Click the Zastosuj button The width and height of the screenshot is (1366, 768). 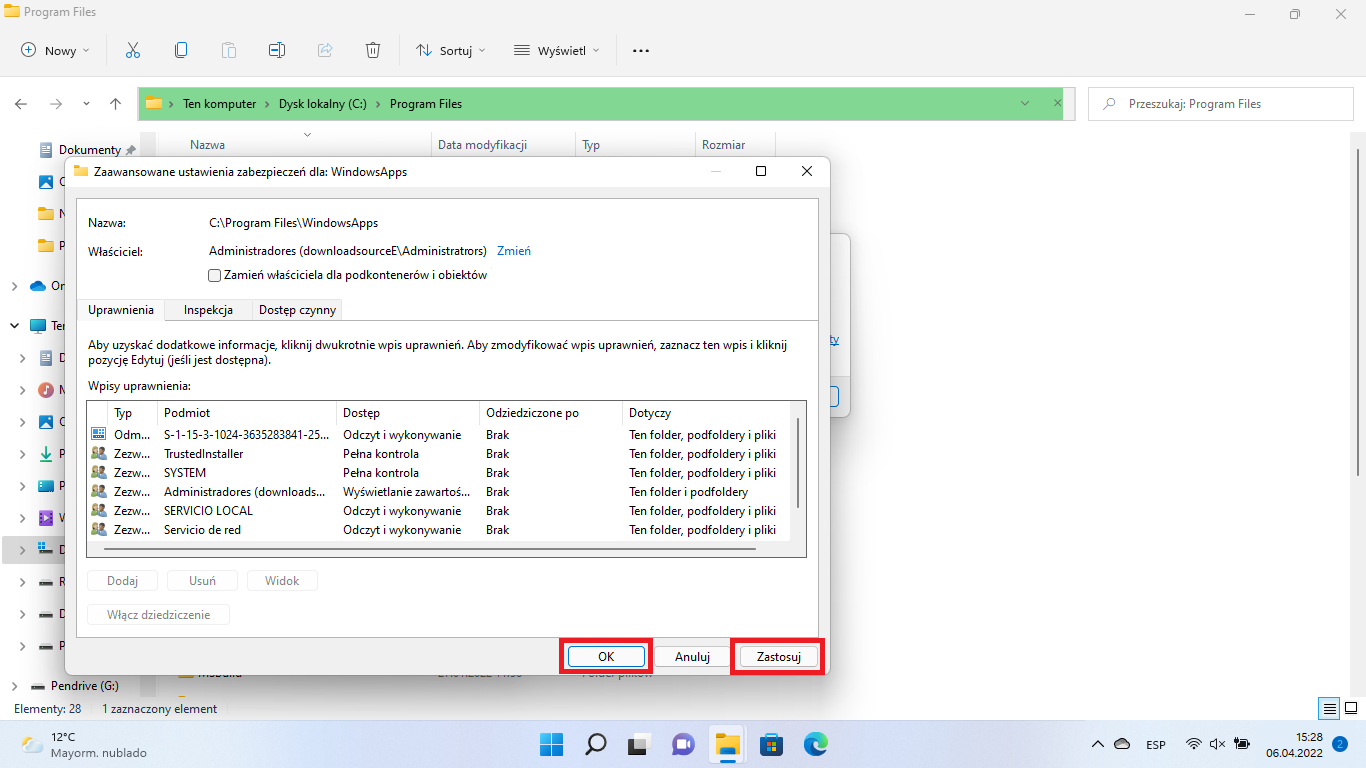pyautogui.click(x=779, y=657)
